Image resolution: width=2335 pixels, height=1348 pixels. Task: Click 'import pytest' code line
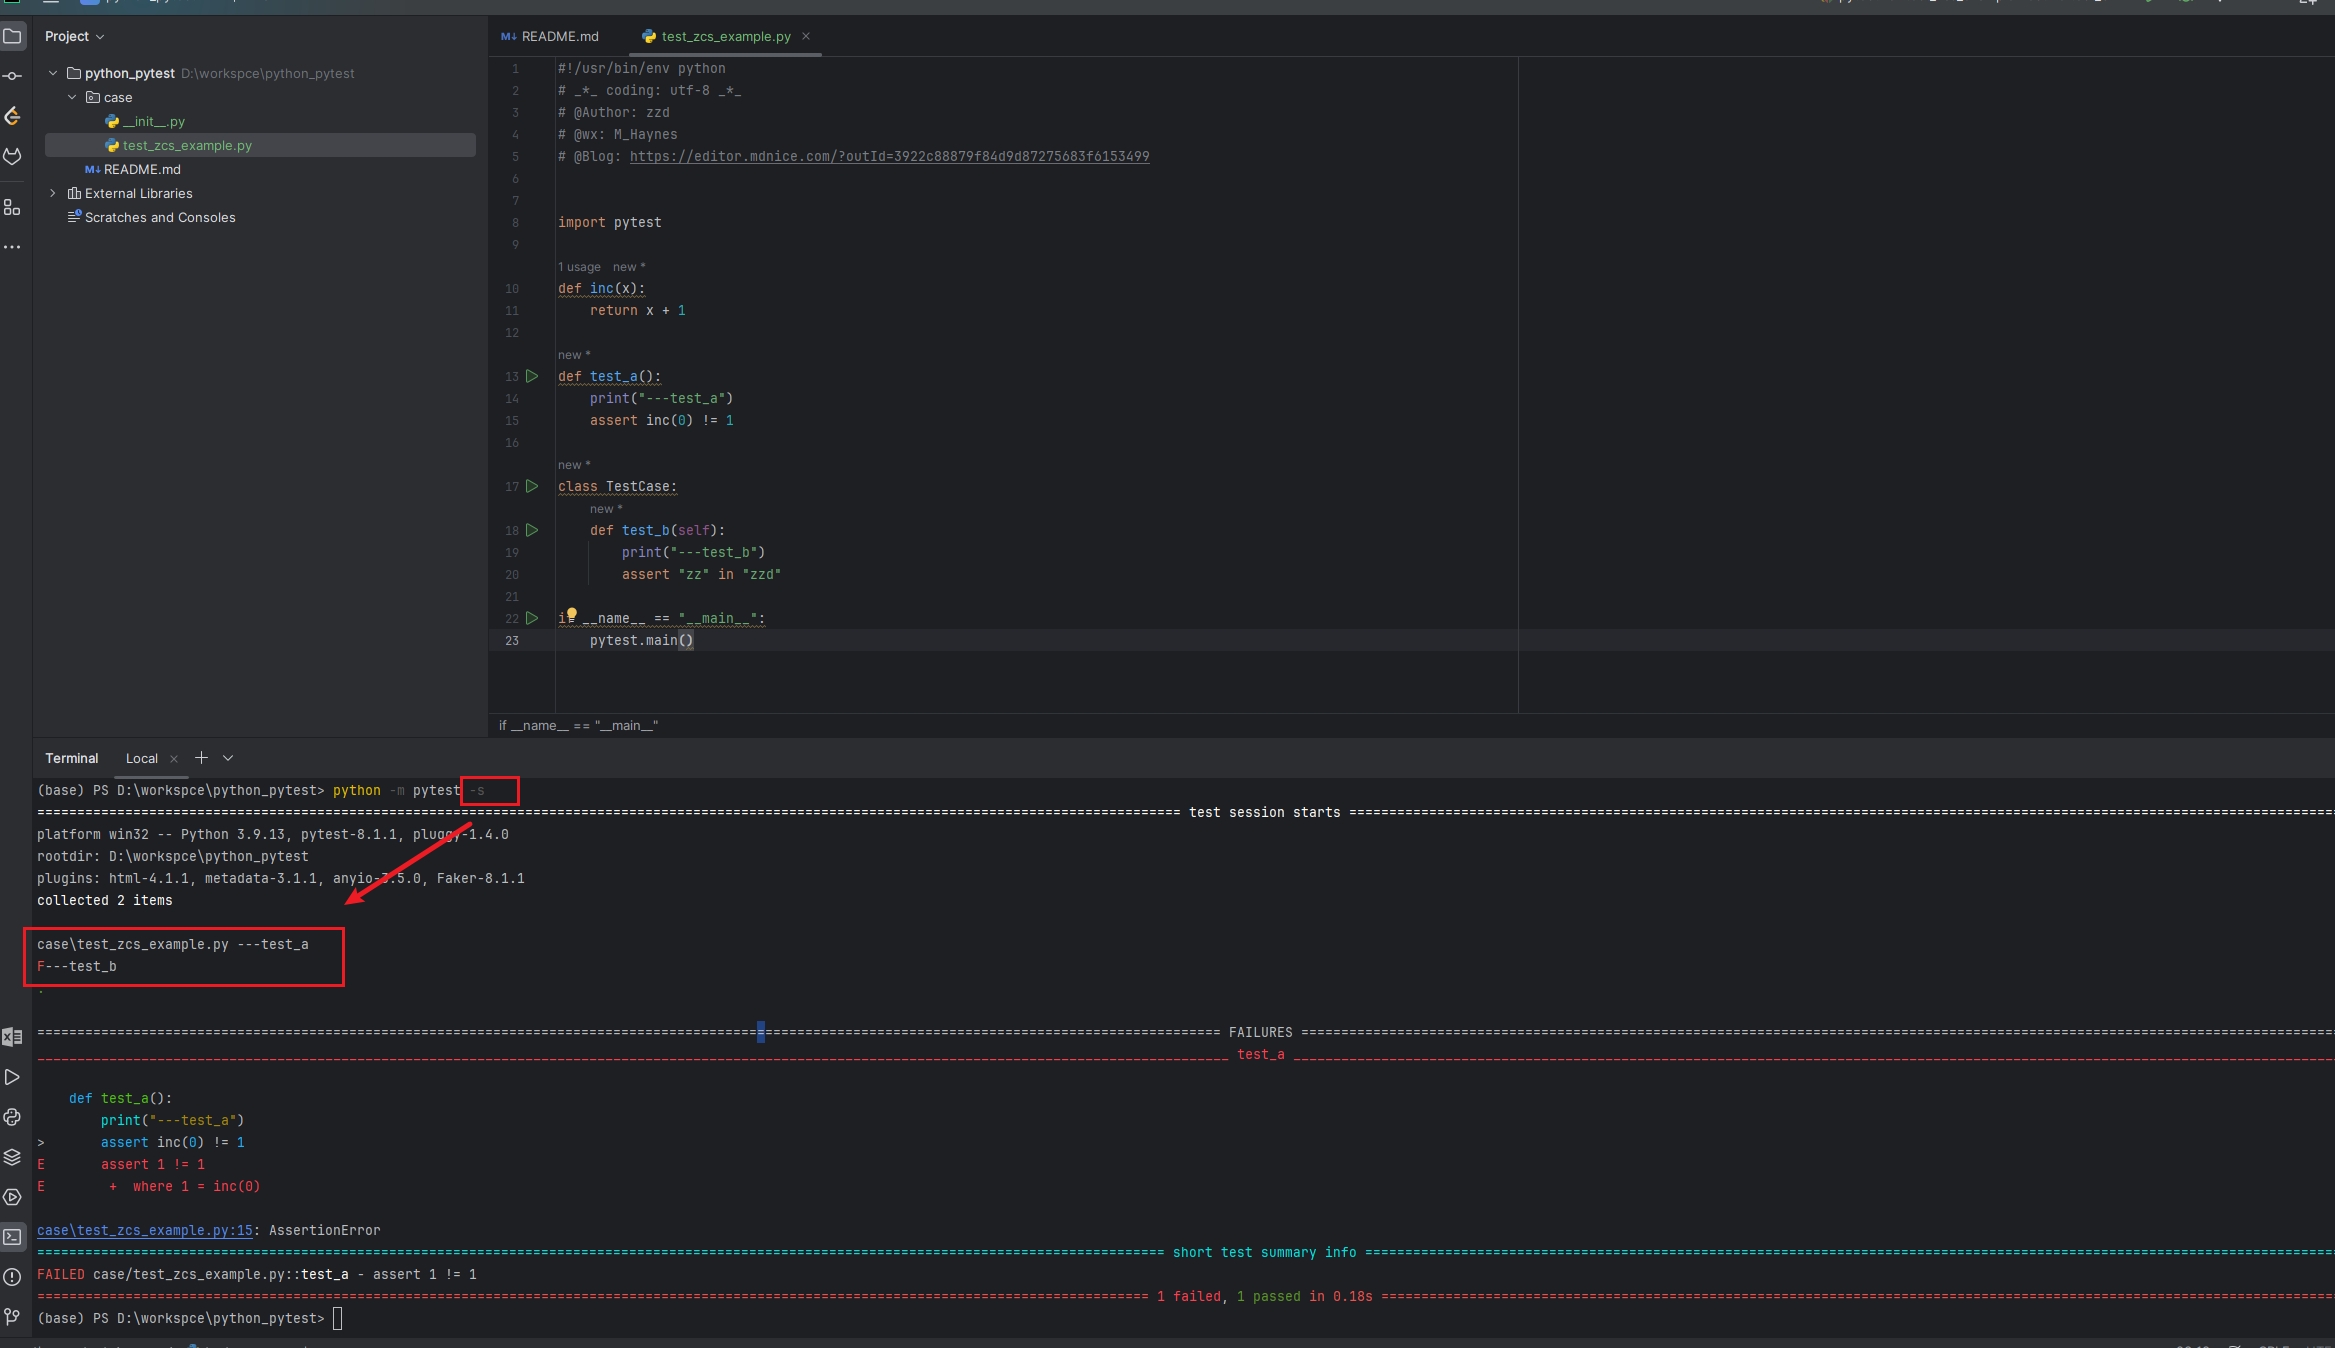coord(610,222)
